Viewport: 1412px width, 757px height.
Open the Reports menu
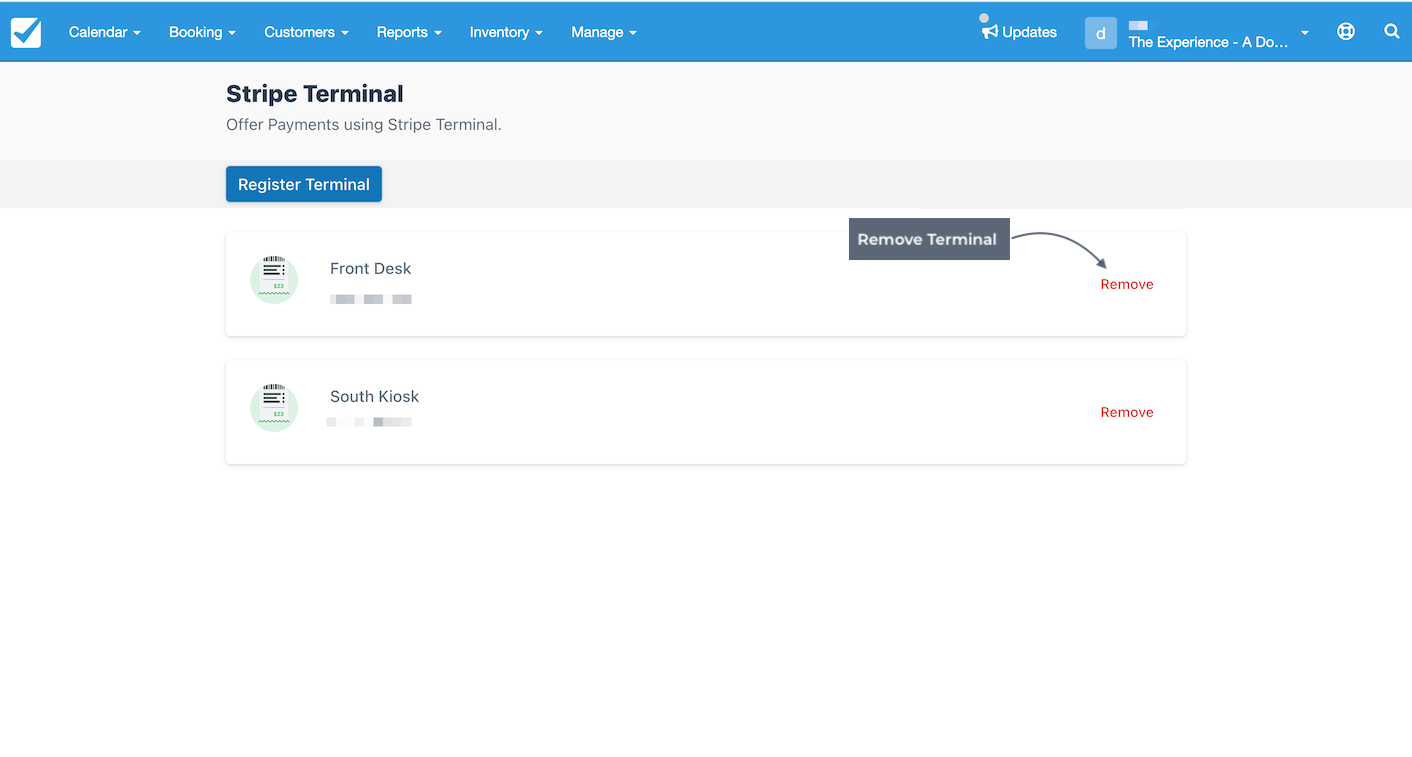coord(409,32)
